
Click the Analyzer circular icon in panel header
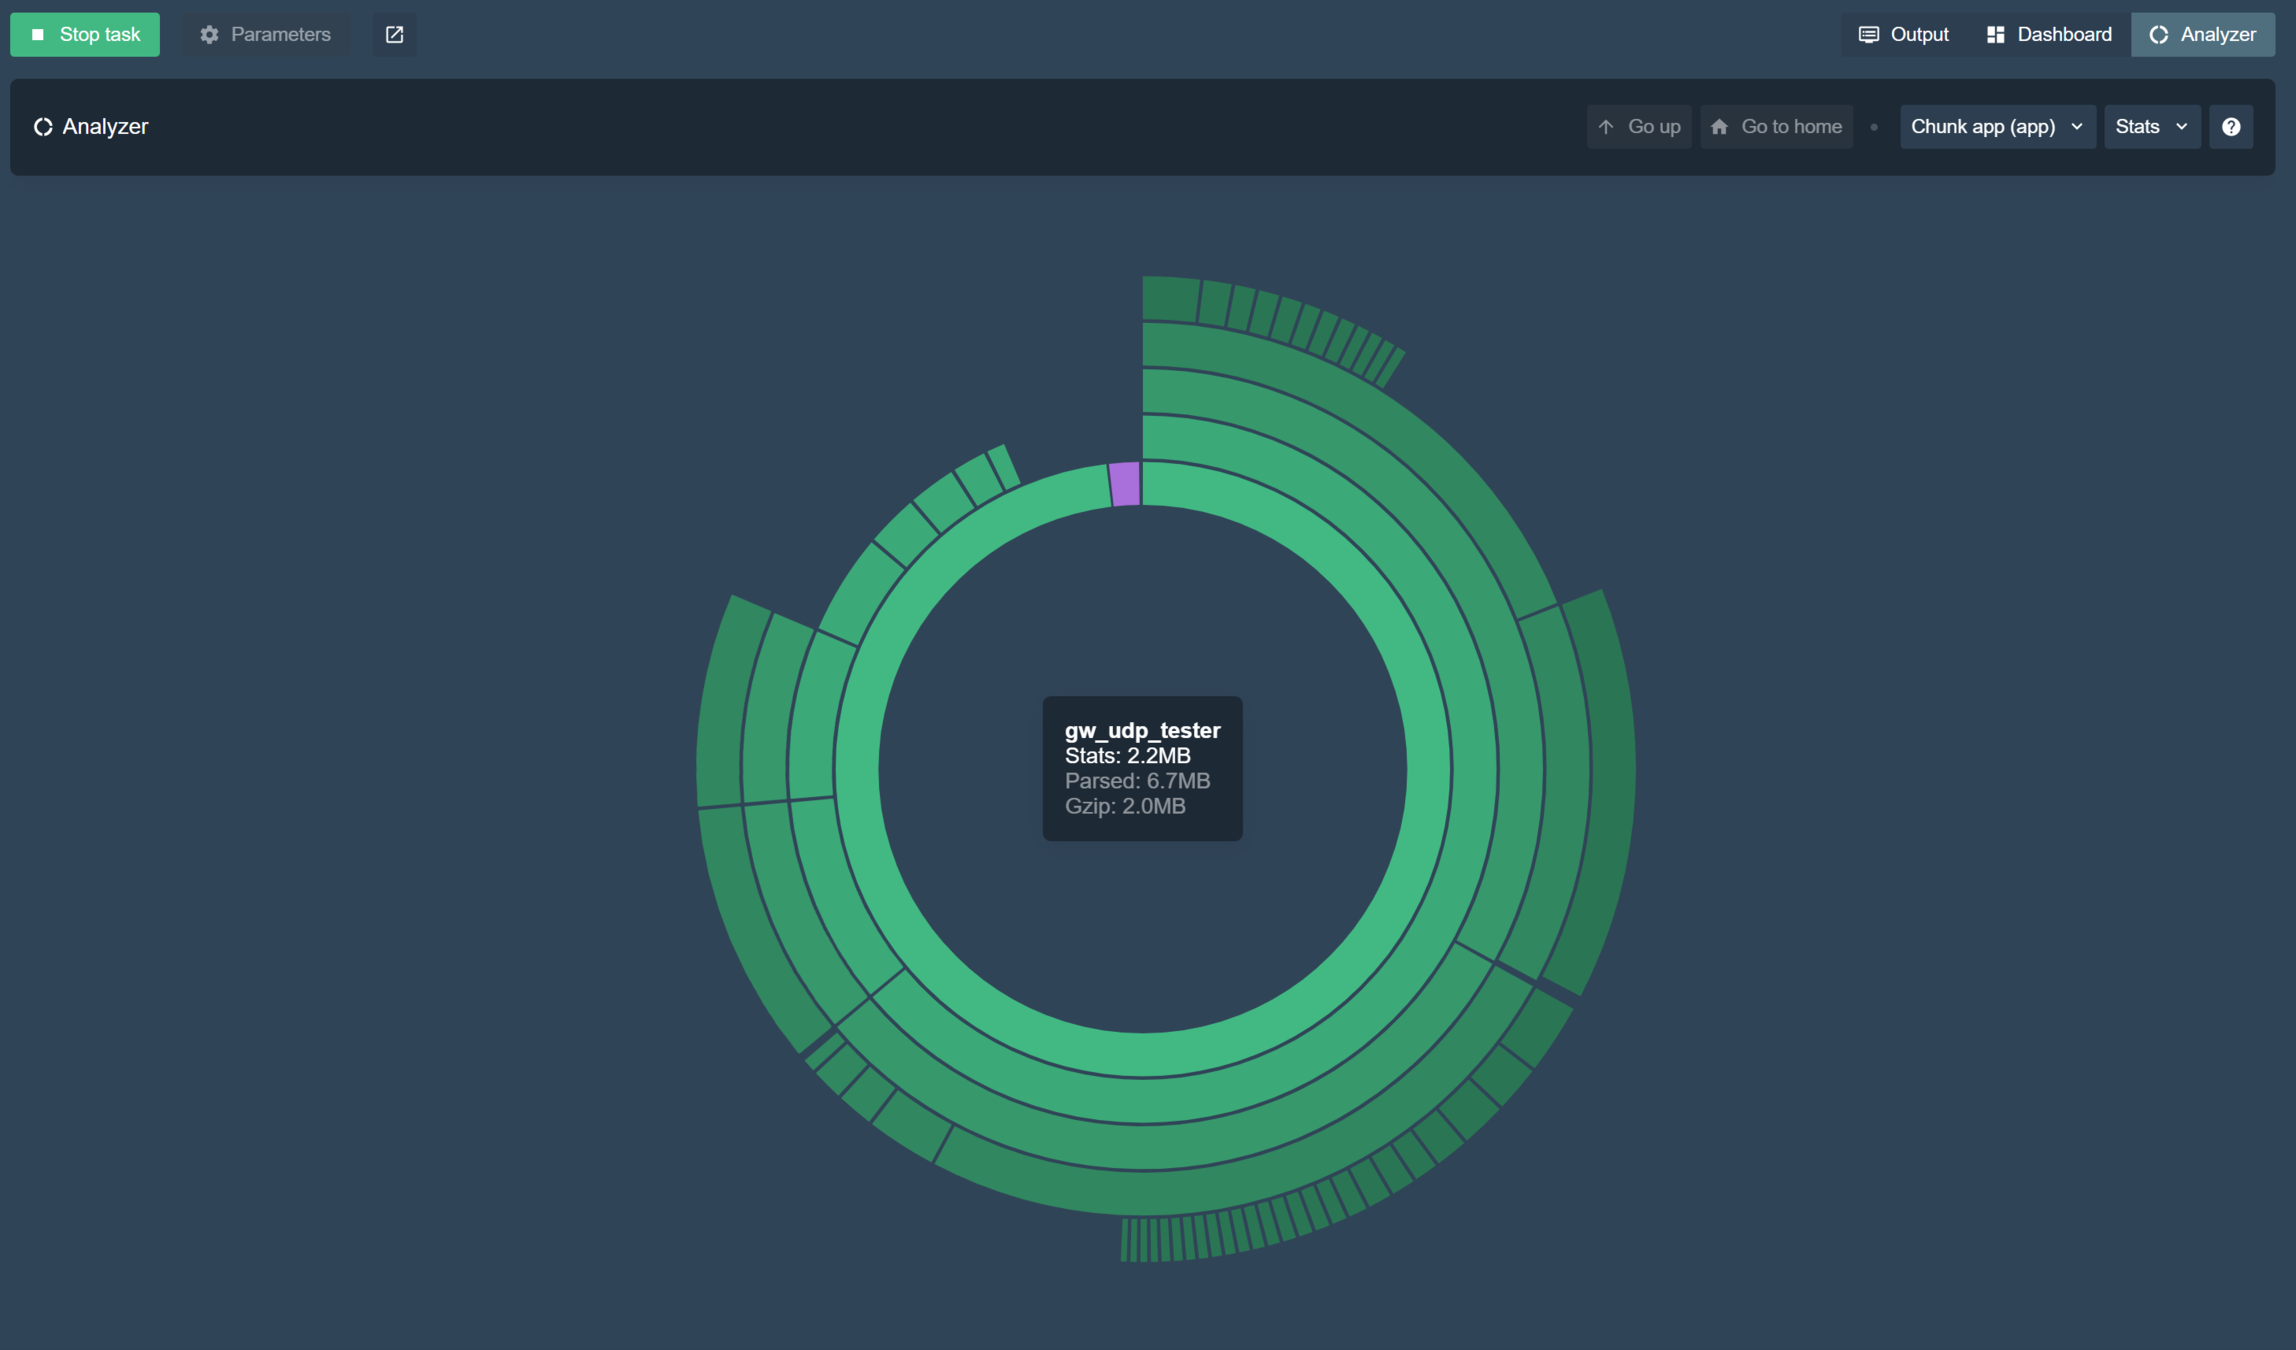pyautogui.click(x=43, y=127)
